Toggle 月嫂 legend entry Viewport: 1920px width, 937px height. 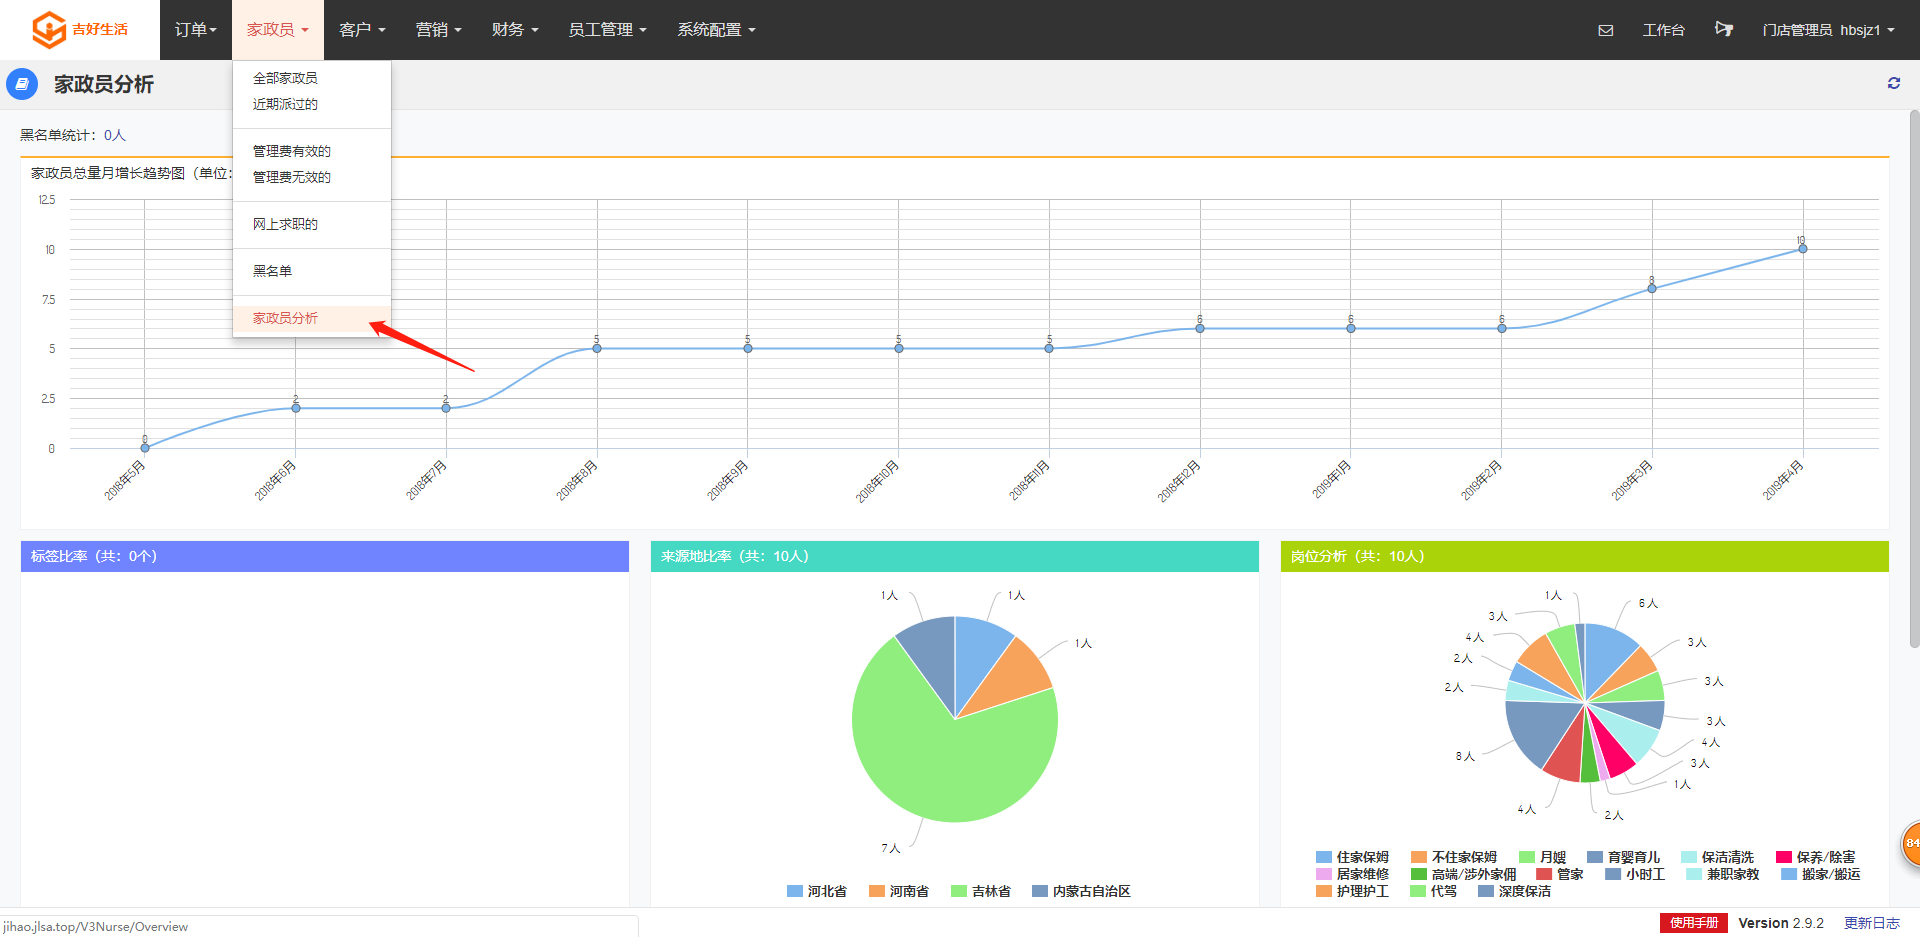[x=1542, y=857]
